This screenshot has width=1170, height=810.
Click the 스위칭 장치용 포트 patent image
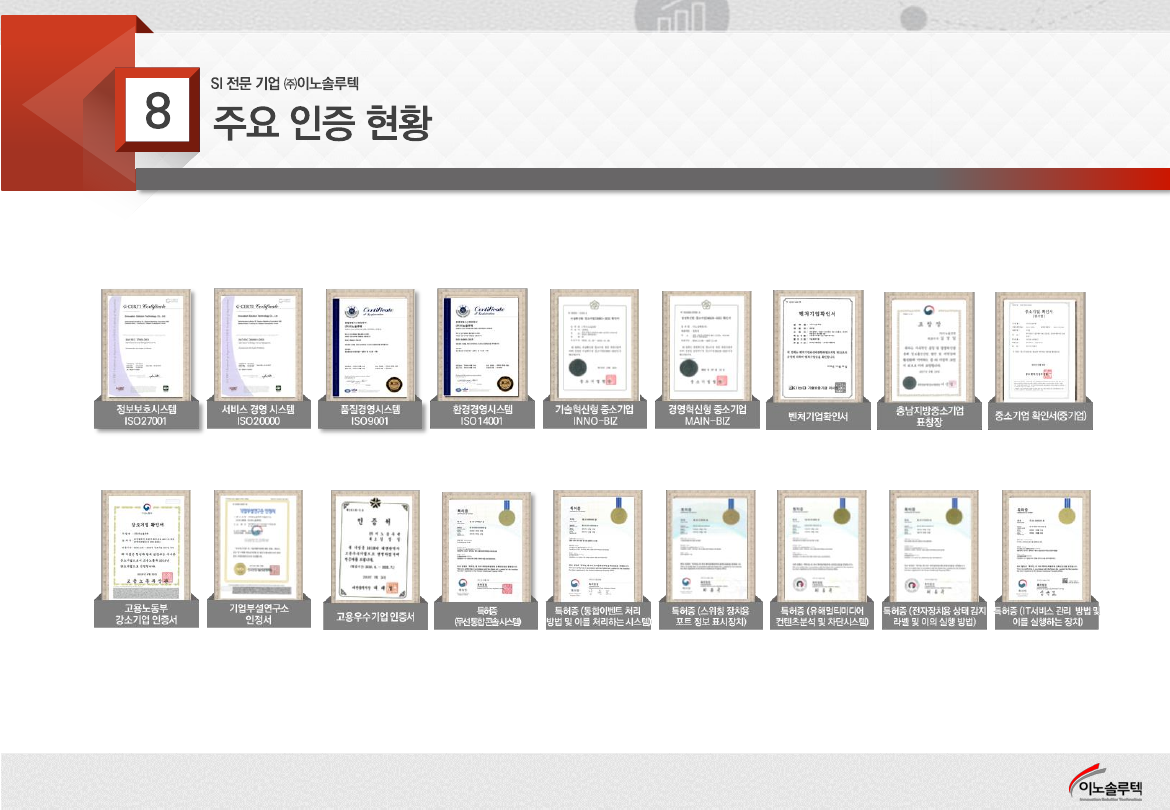coord(709,546)
